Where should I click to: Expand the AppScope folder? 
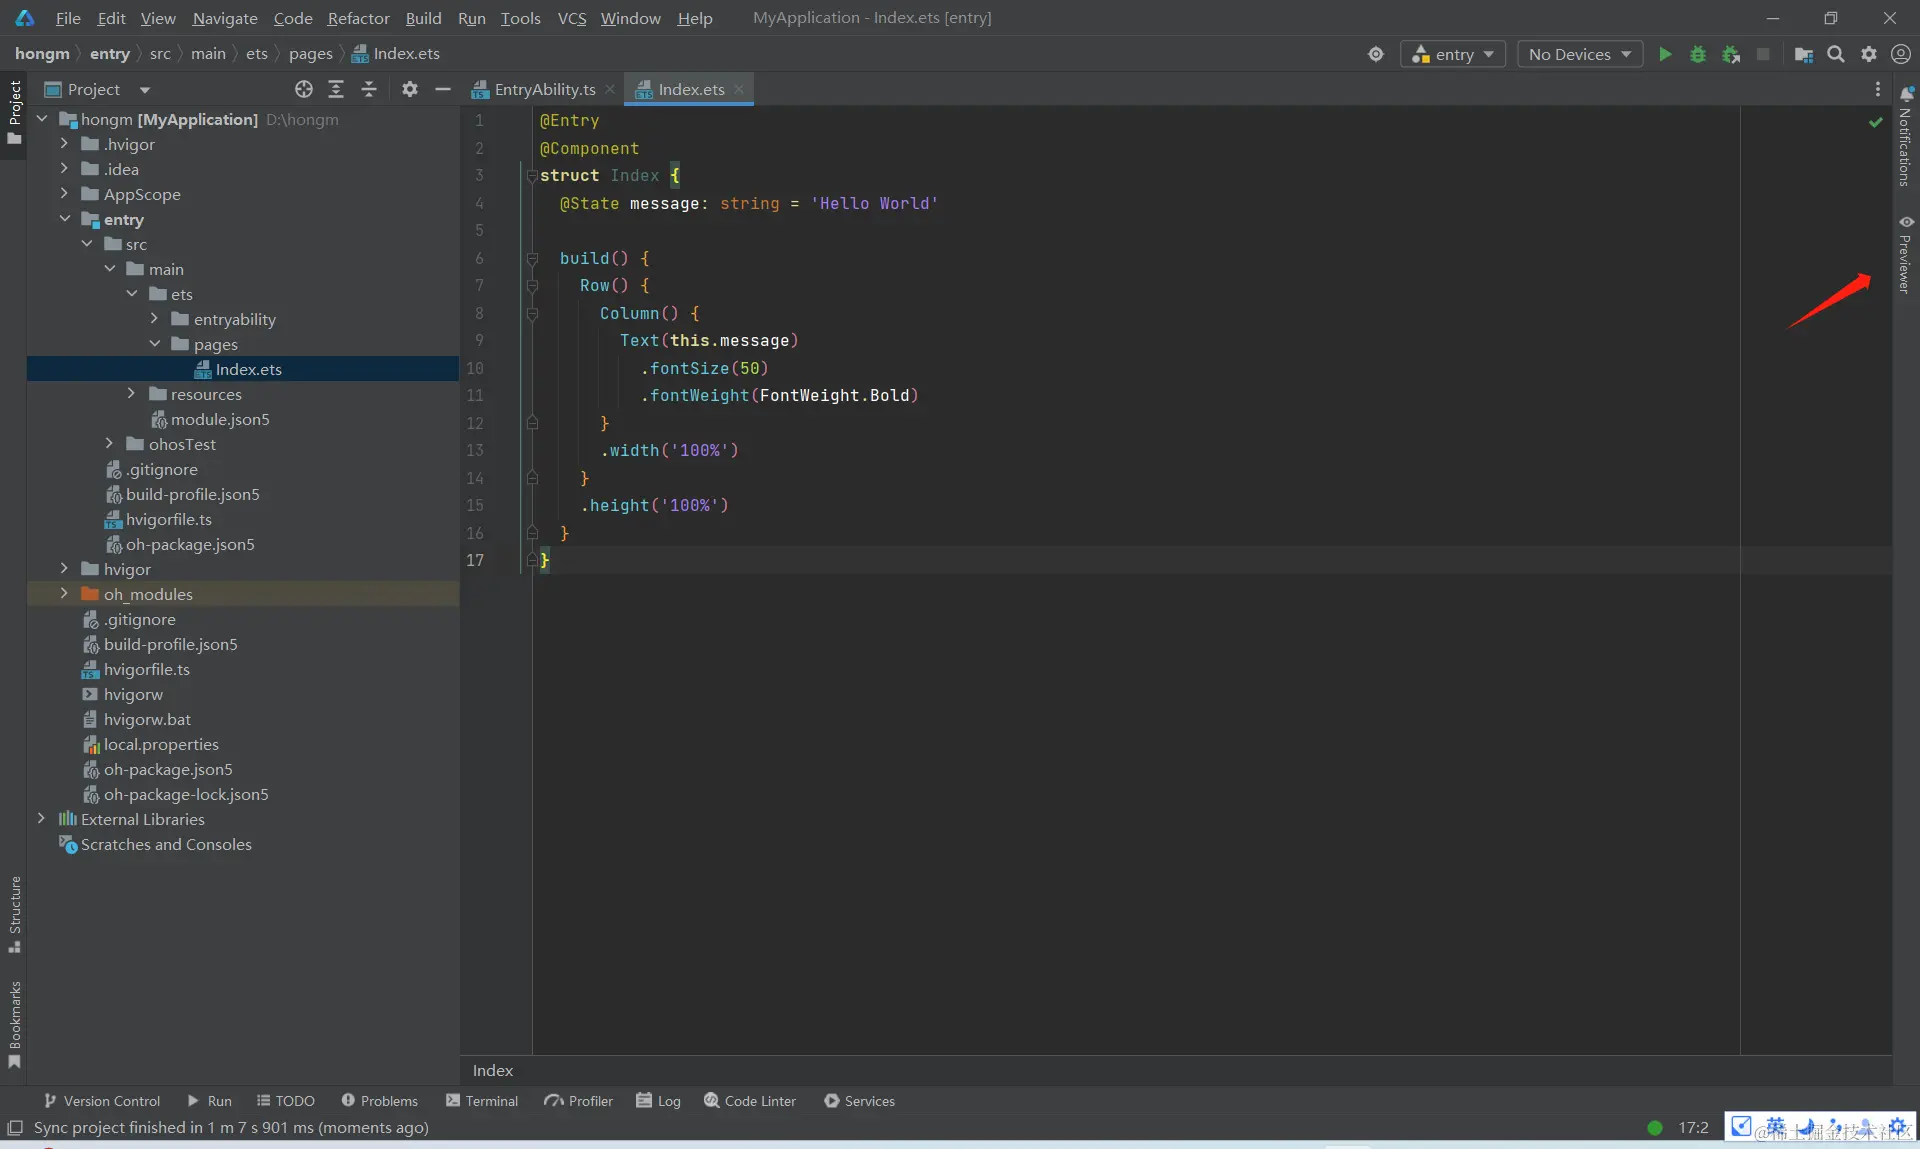pos(64,194)
